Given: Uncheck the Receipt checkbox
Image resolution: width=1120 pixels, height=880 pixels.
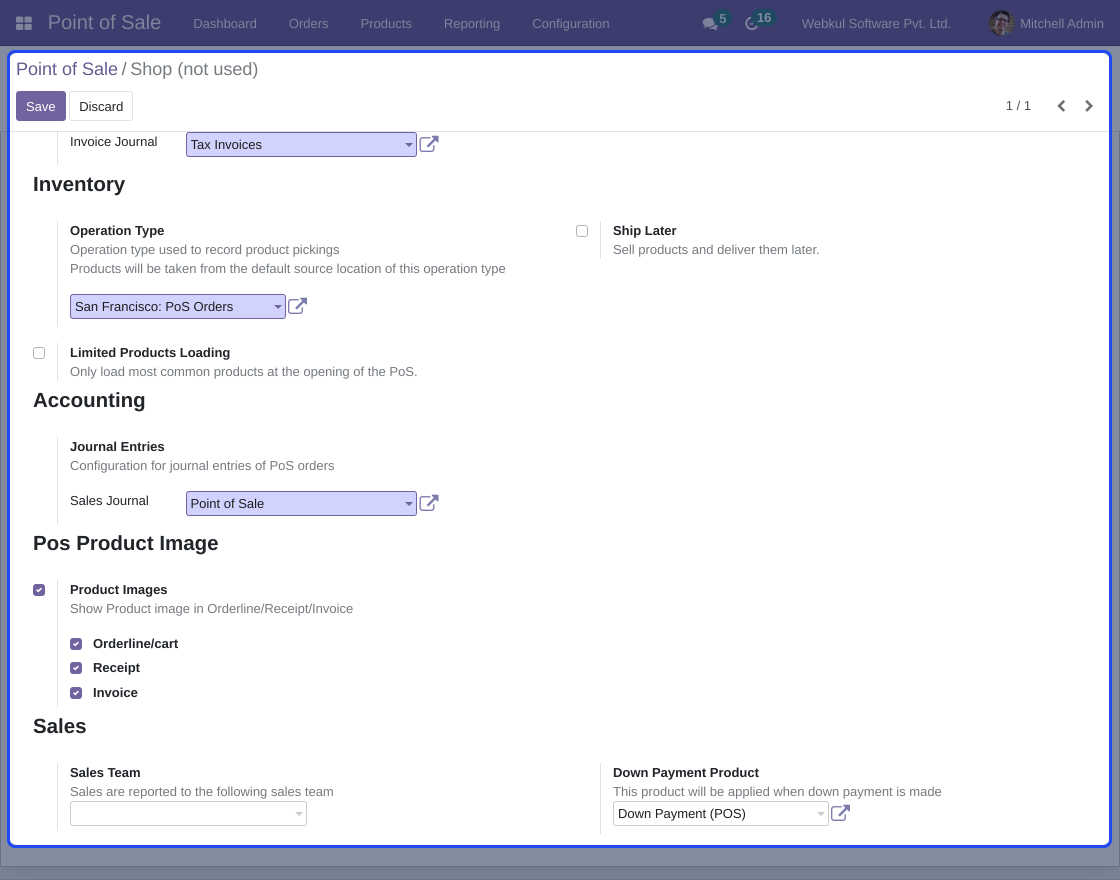Looking at the screenshot, I should (x=76, y=668).
